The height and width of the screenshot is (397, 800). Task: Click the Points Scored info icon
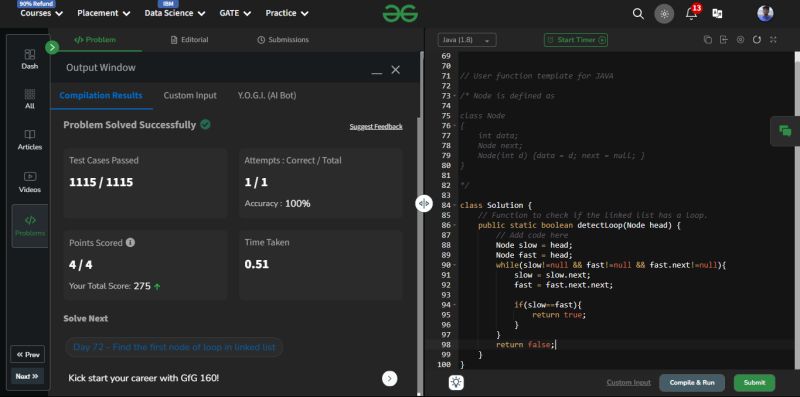tap(130, 242)
